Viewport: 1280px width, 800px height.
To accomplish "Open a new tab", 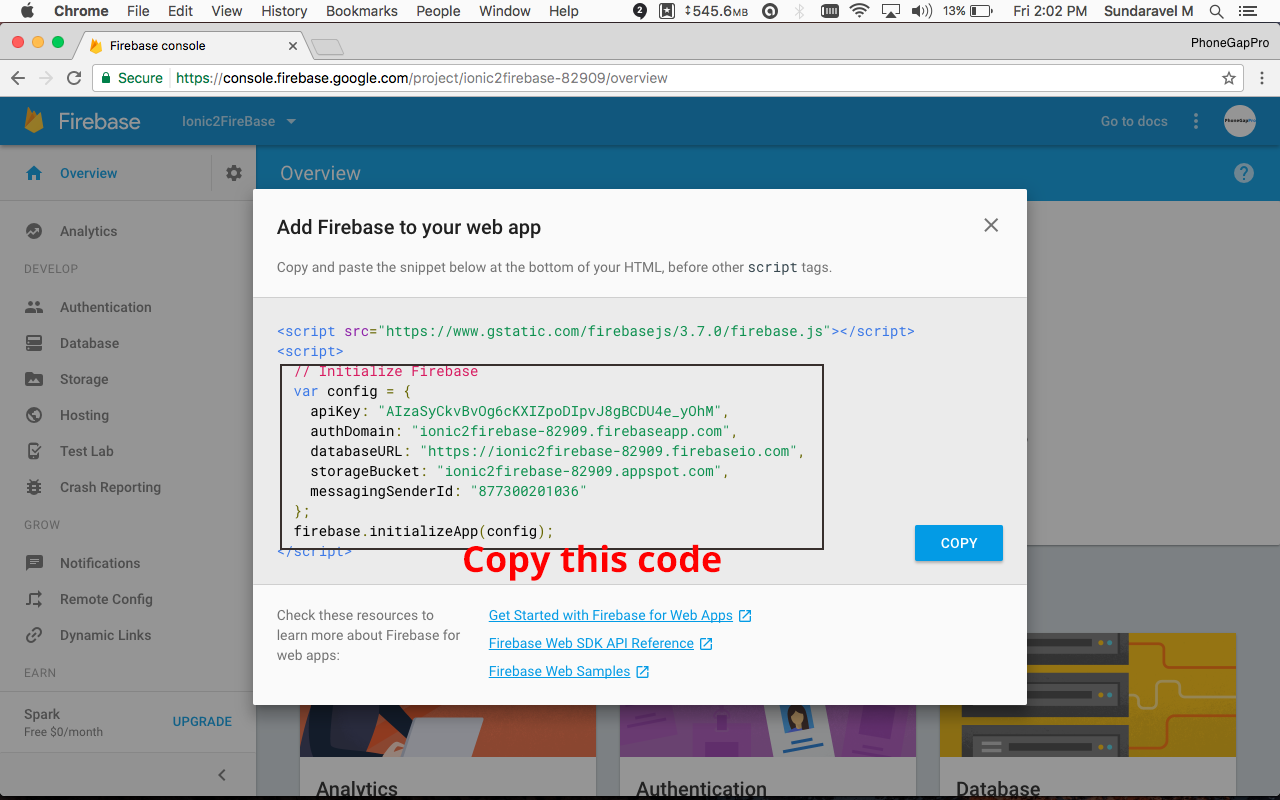I will (x=327, y=47).
